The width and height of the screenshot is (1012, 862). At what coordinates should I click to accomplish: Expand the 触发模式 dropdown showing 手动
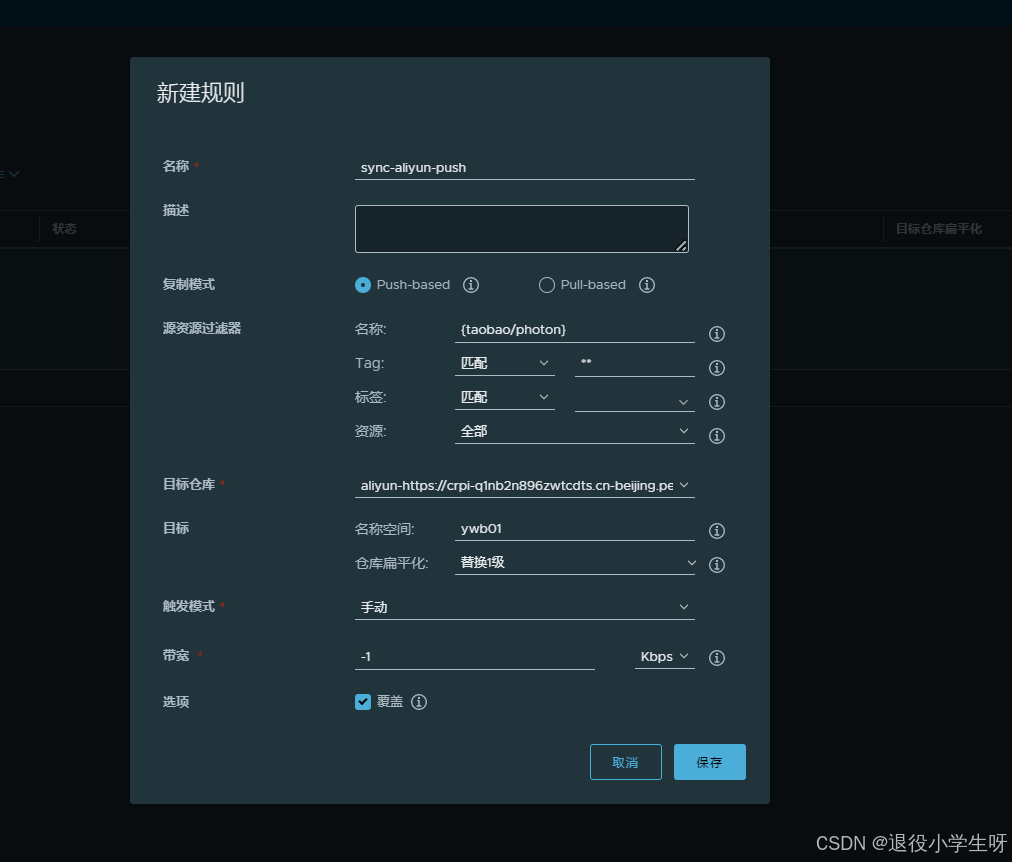[x=524, y=606]
